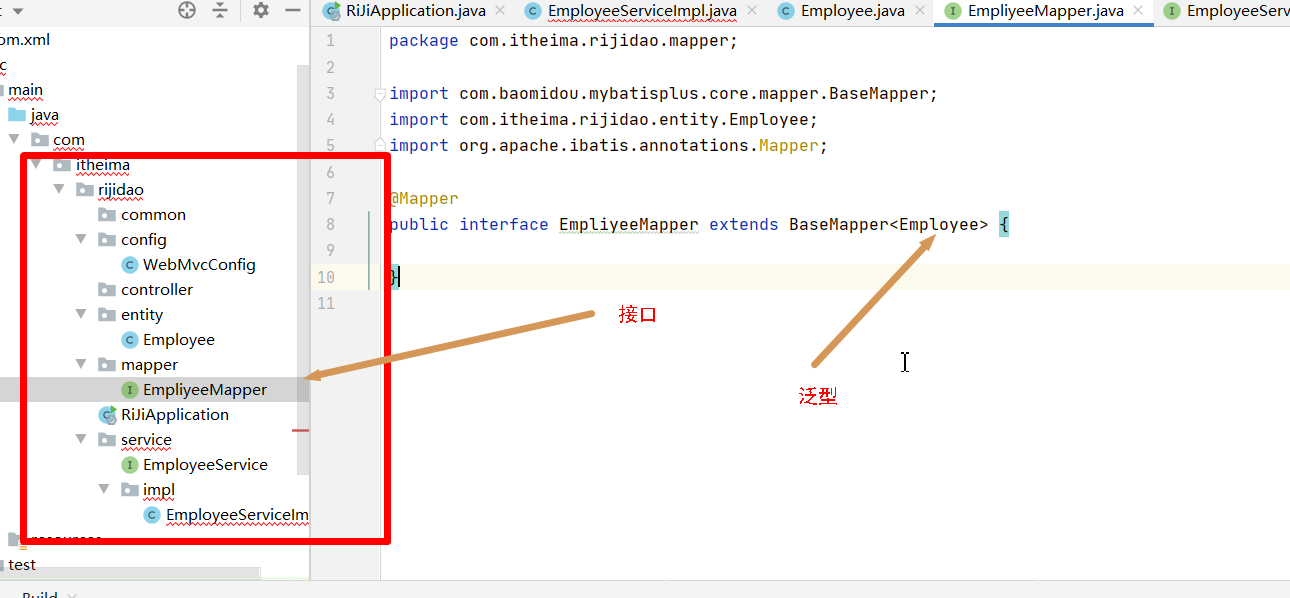Click the impl package folder icon
The image size is (1290, 598).
[129, 489]
